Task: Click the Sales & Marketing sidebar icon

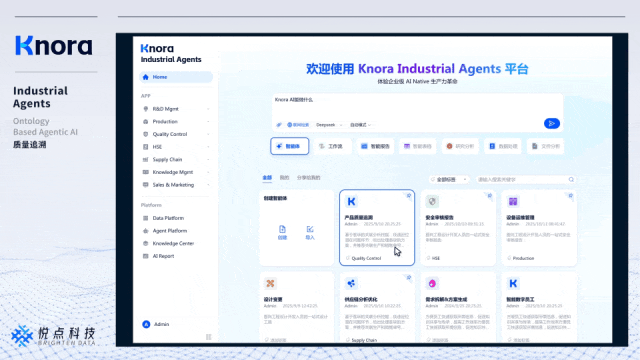Action: point(146,185)
